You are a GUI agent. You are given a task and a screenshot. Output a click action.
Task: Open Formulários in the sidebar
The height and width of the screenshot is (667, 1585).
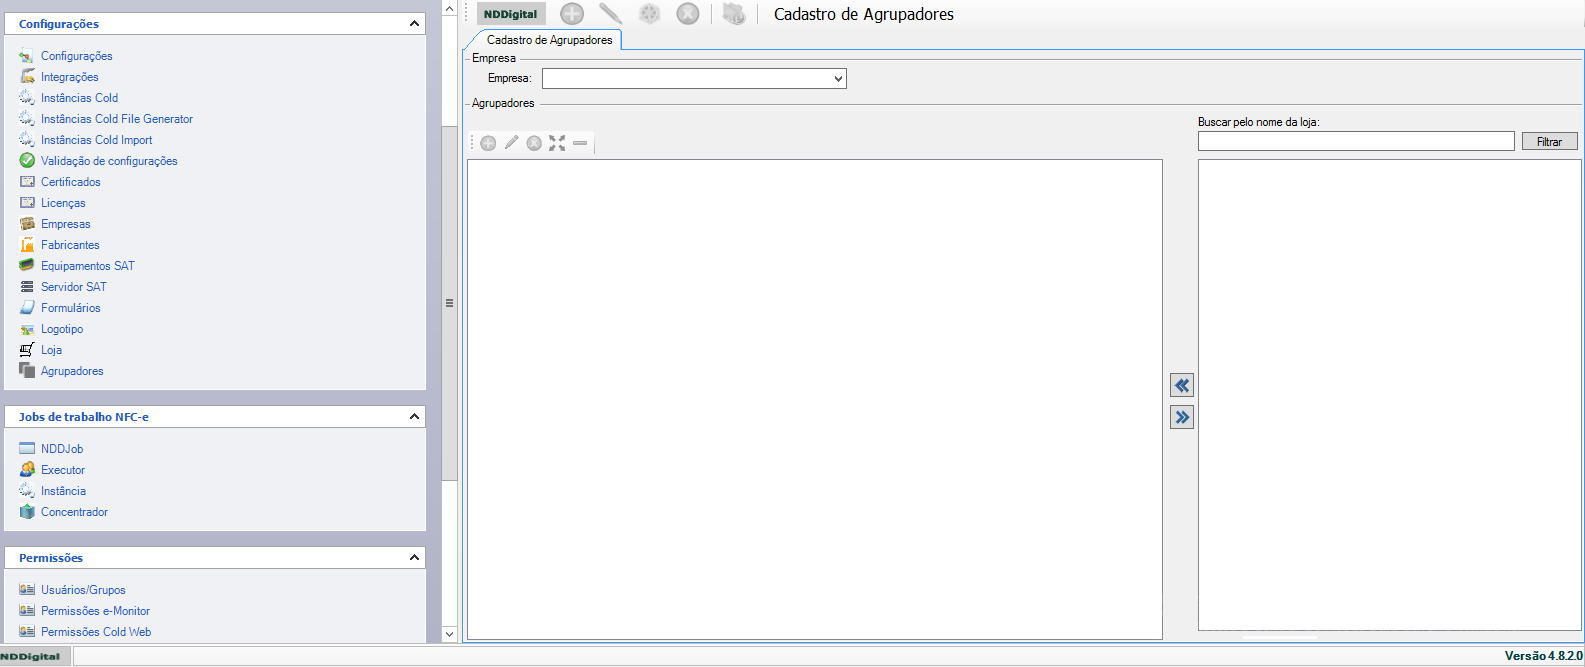tap(70, 308)
